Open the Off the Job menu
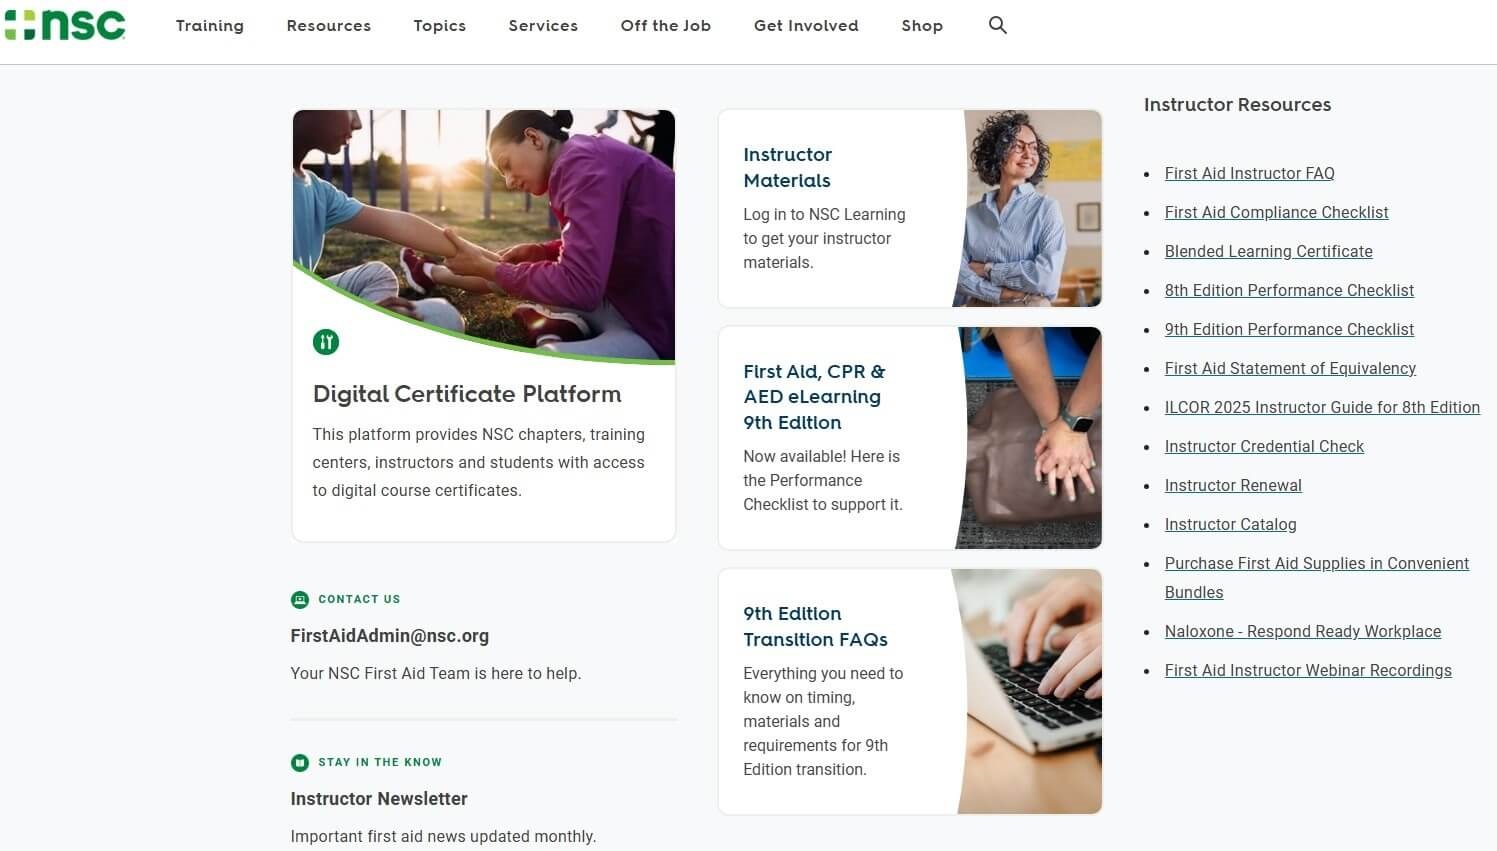1497x851 pixels. tap(666, 26)
